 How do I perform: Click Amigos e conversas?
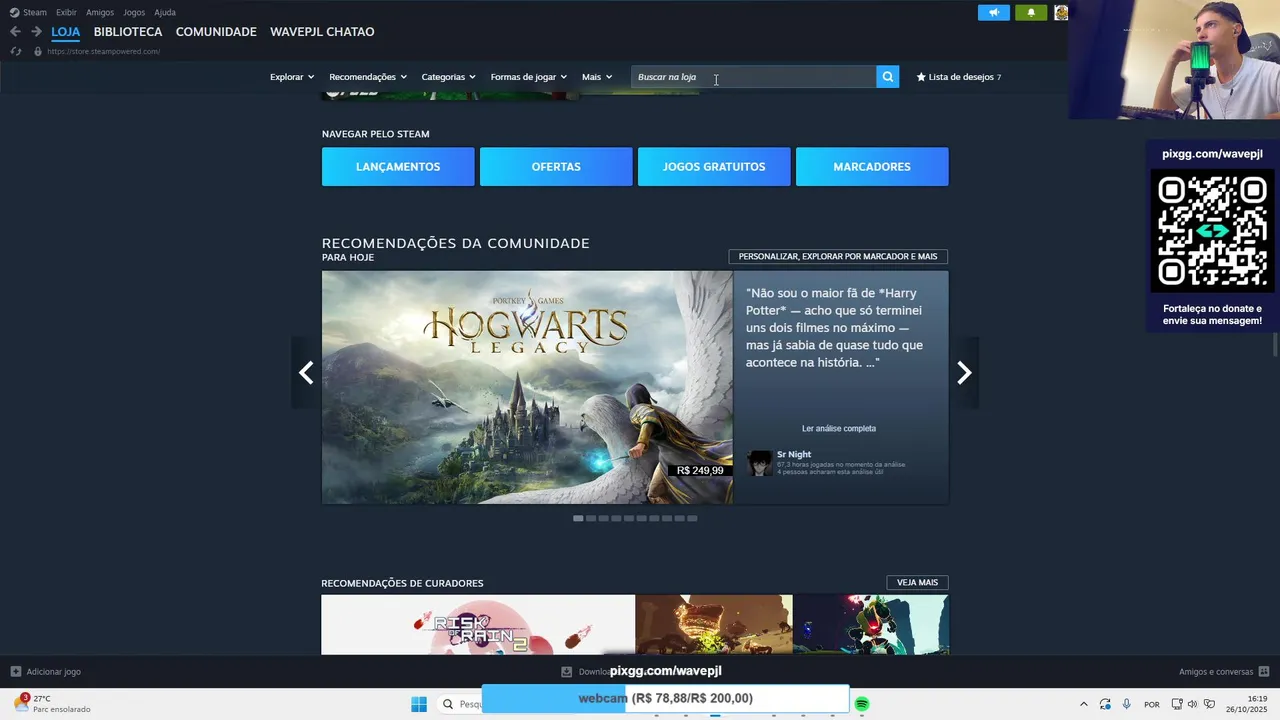click(1216, 672)
